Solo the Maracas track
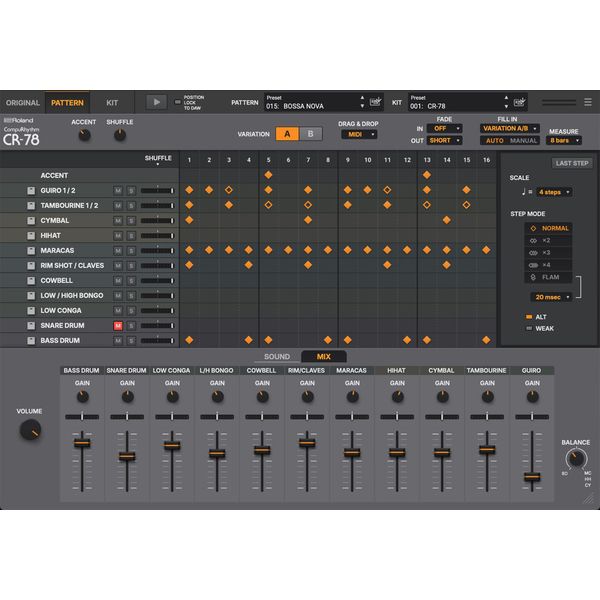600x600 pixels. 131,251
